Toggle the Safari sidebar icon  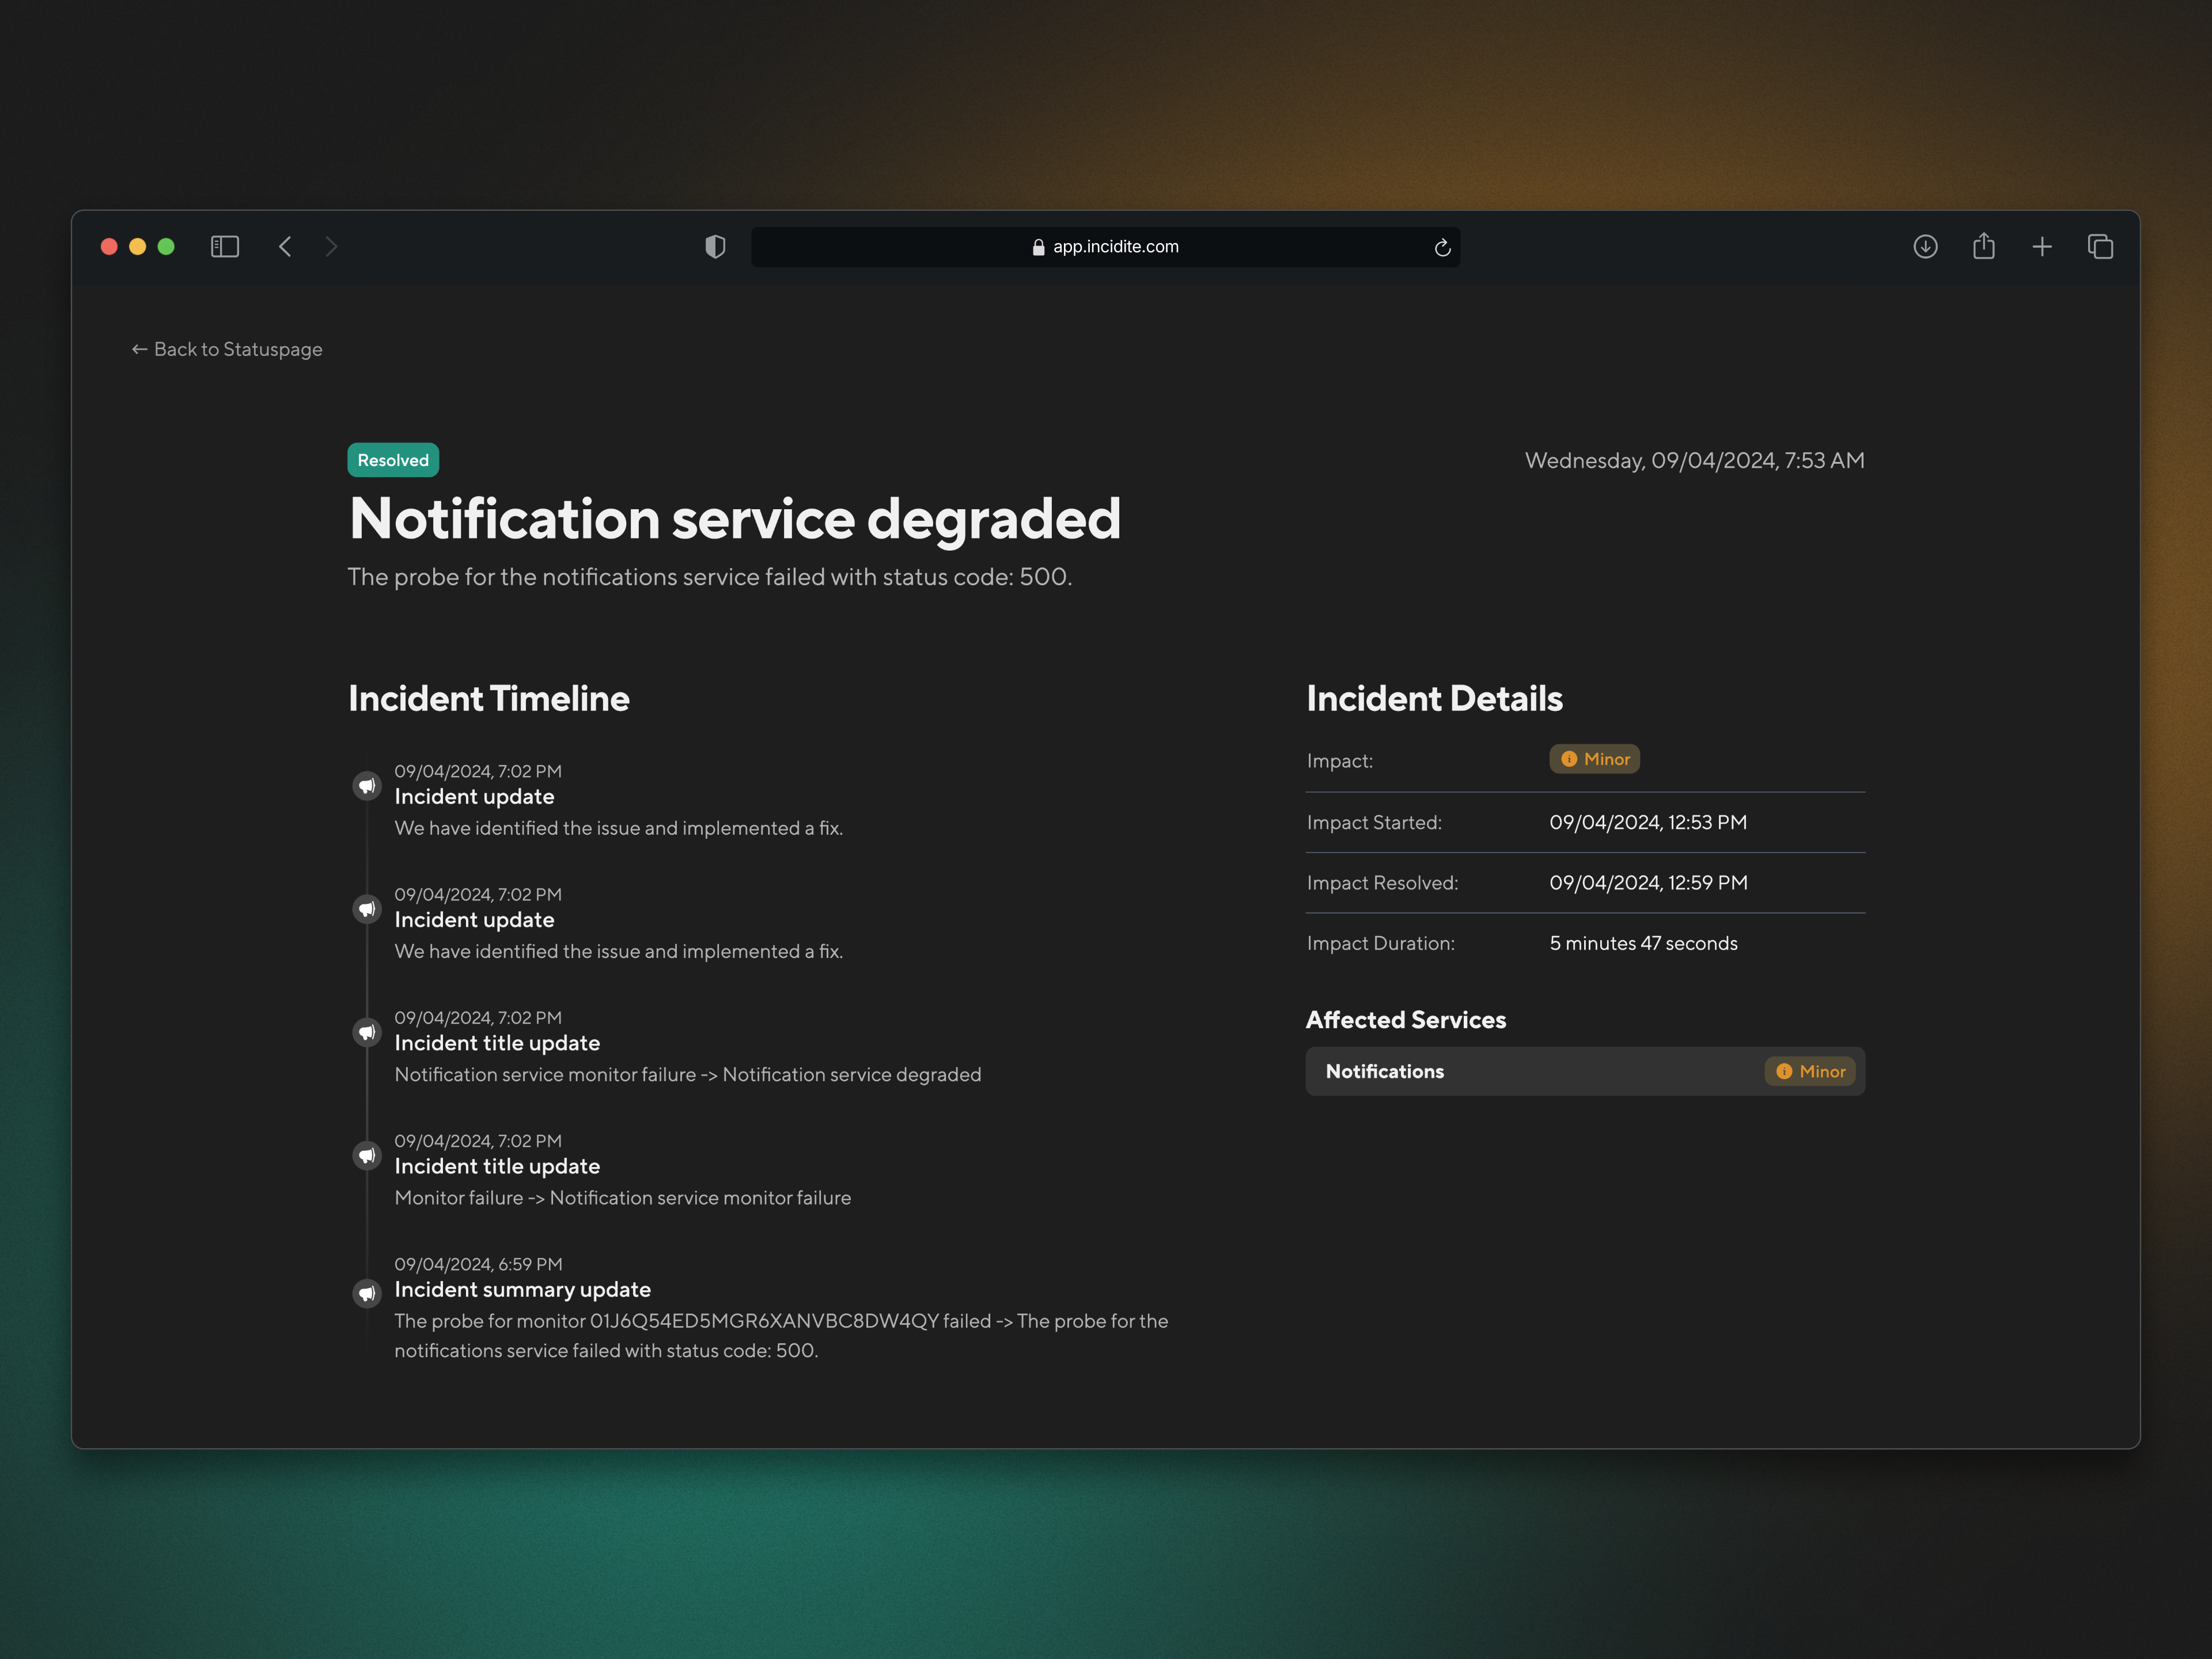pos(225,246)
